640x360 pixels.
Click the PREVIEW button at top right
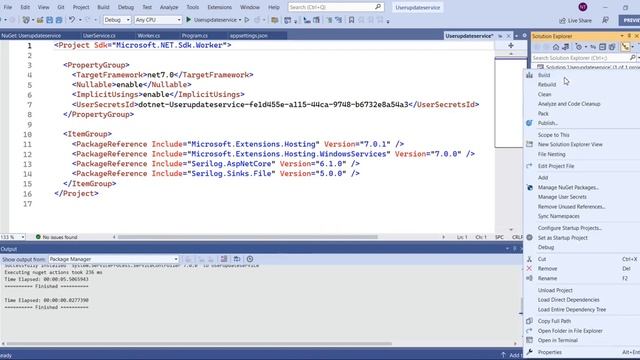pyautogui.click(x=630, y=20)
